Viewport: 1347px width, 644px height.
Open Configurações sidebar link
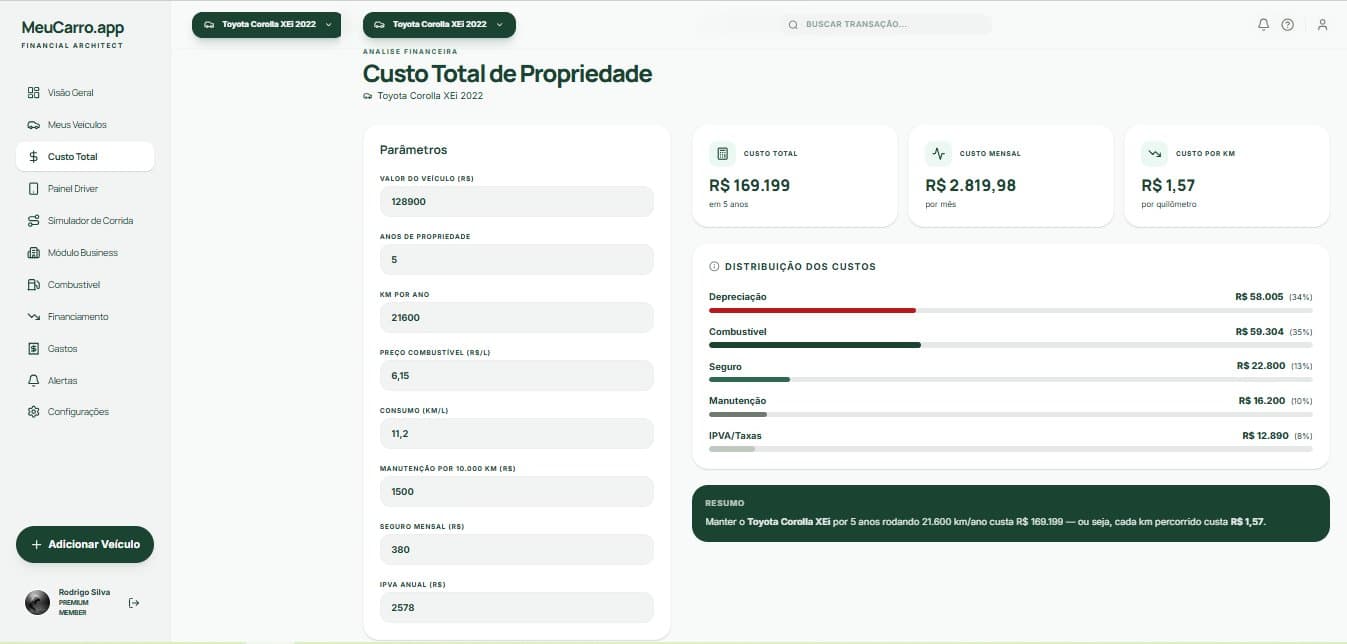click(85, 412)
